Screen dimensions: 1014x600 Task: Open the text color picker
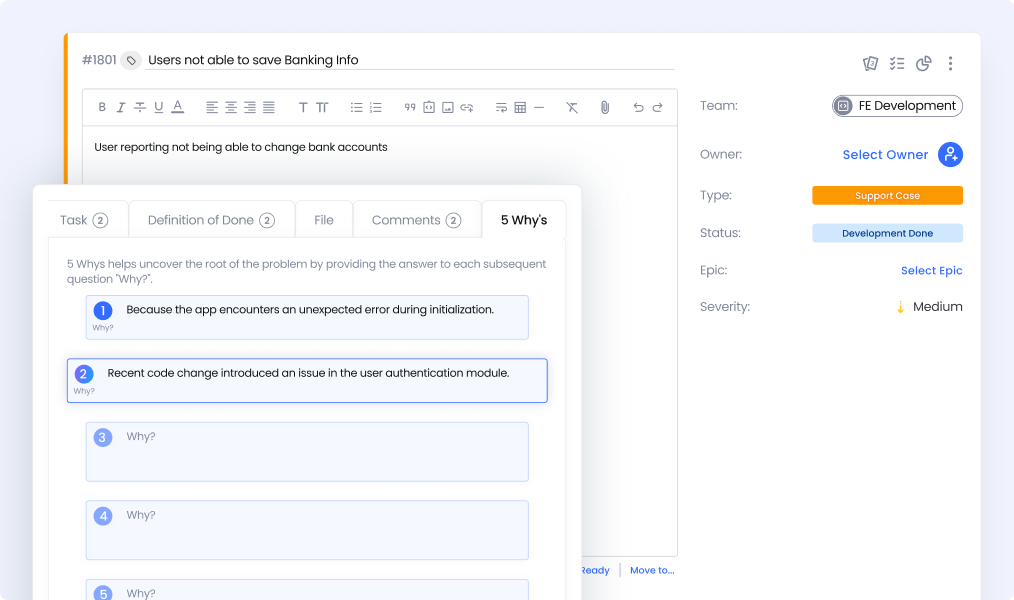tap(177, 107)
